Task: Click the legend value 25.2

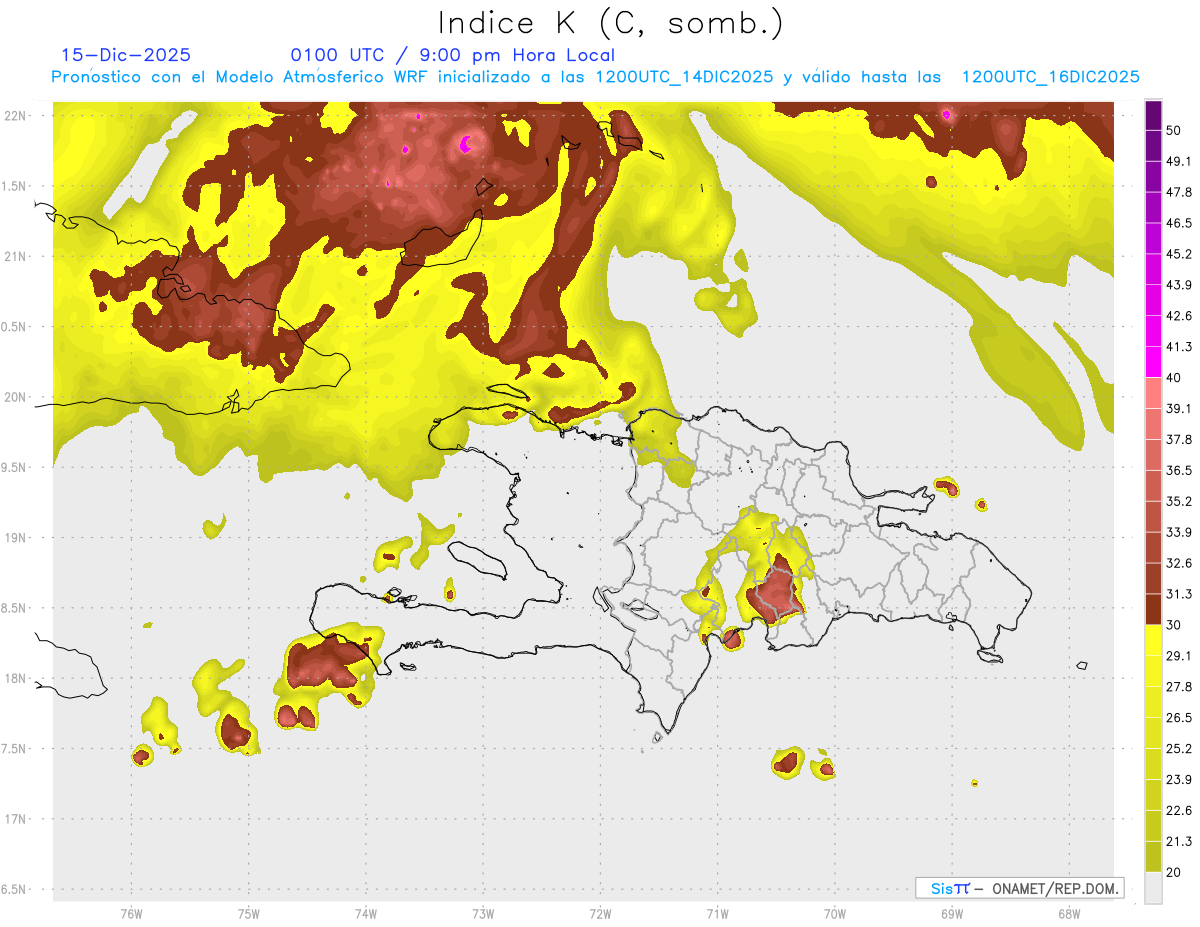Action: click(1179, 749)
